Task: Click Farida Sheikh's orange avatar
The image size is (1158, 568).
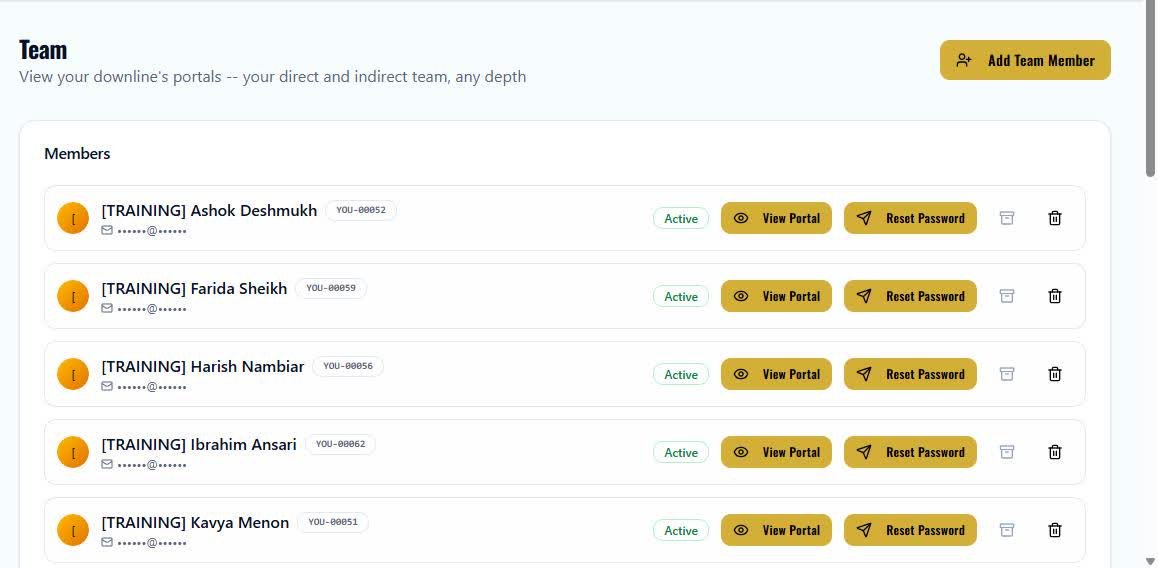Action: coord(73,296)
